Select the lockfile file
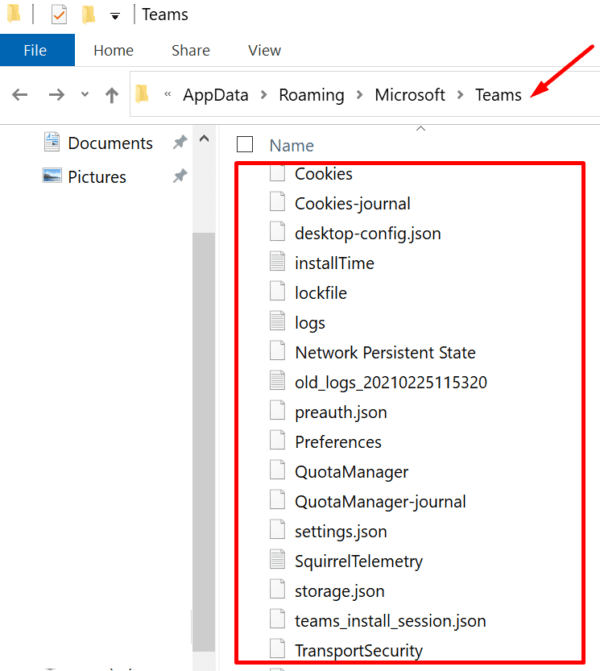 tap(321, 293)
